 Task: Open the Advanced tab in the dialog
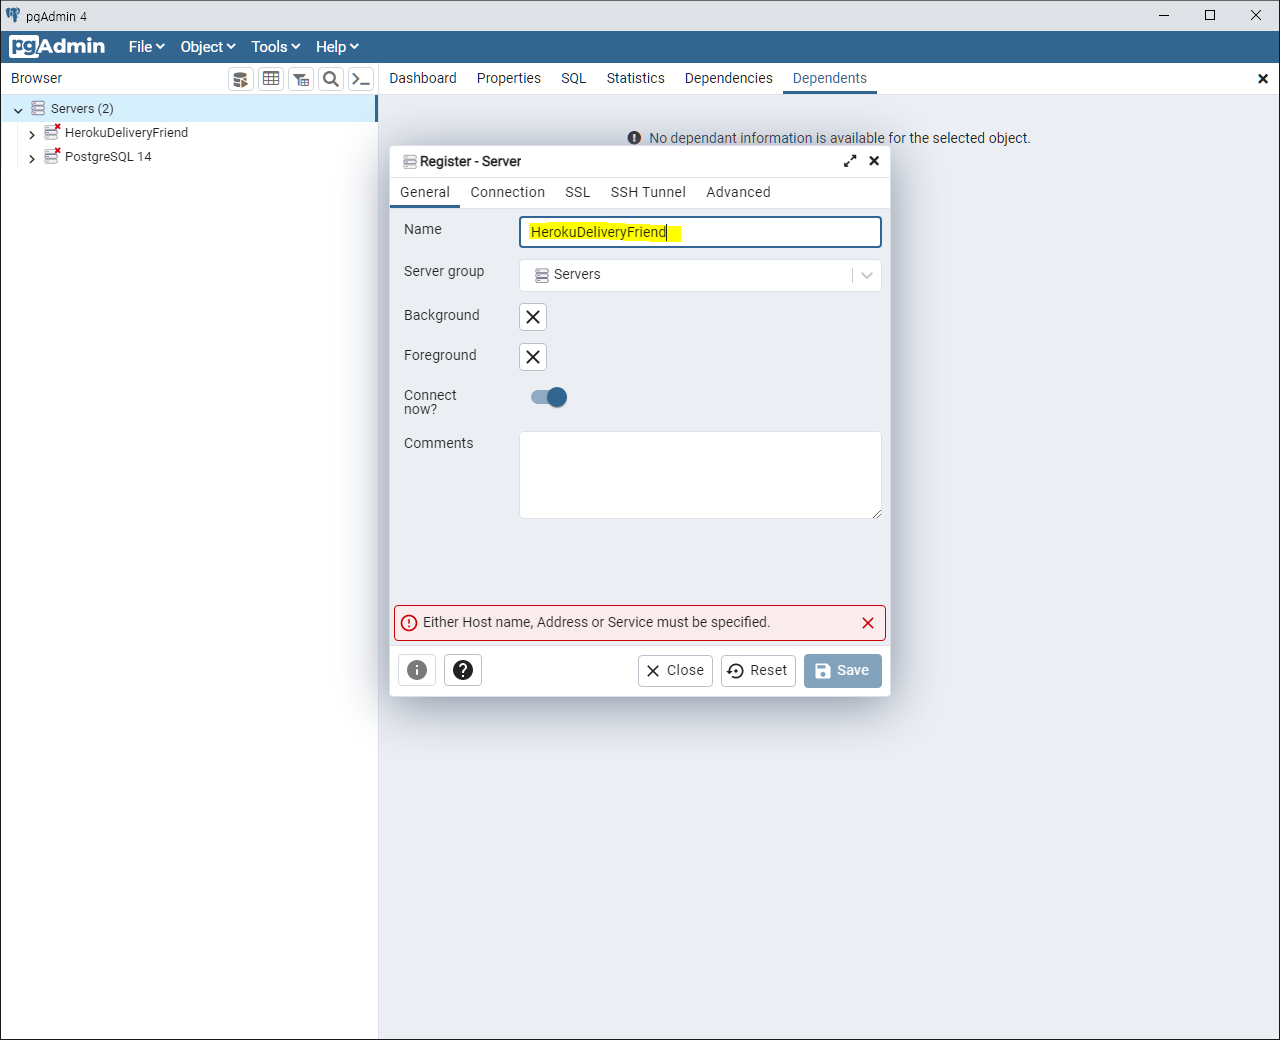pos(739,192)
